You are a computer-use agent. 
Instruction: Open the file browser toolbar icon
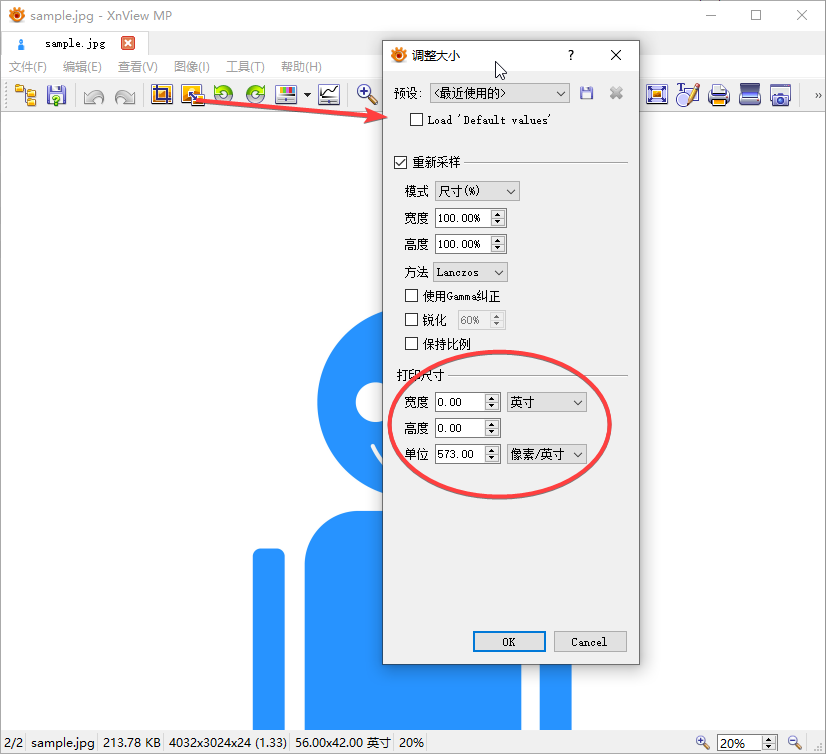25,95
